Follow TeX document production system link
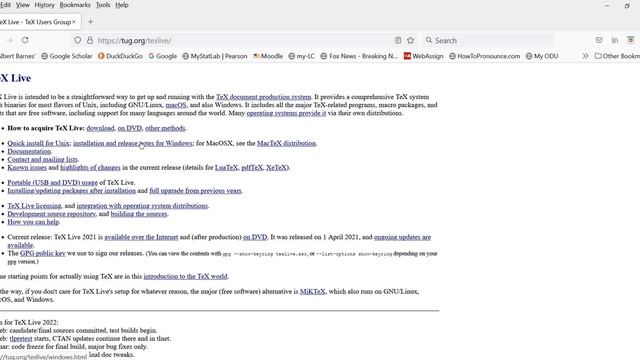 (x=263, y=97)
